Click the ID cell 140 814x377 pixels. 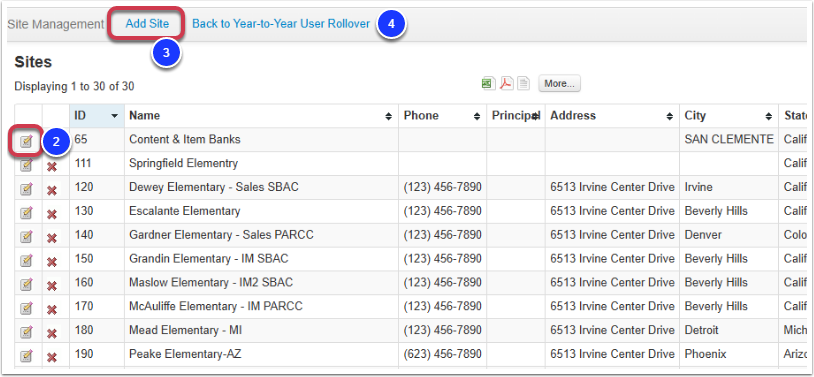97,235
